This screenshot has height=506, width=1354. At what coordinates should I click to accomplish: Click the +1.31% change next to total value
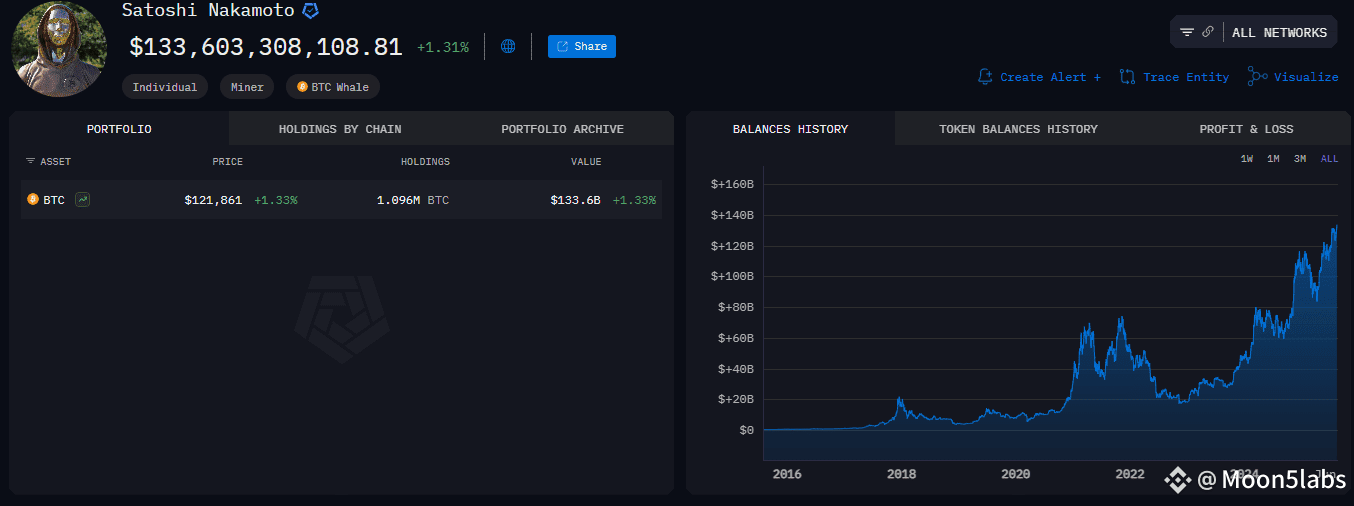click(442, 47)
